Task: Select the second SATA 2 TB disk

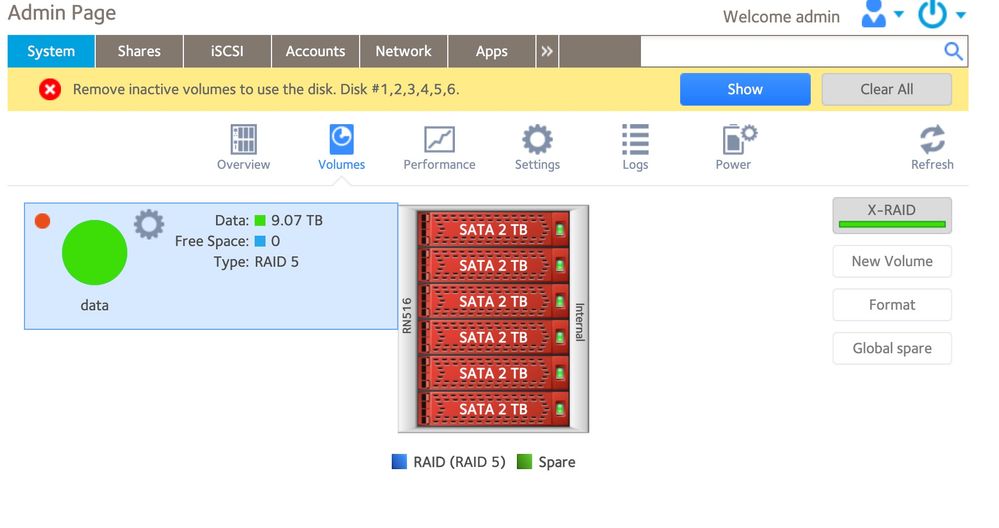Action: 493,265
